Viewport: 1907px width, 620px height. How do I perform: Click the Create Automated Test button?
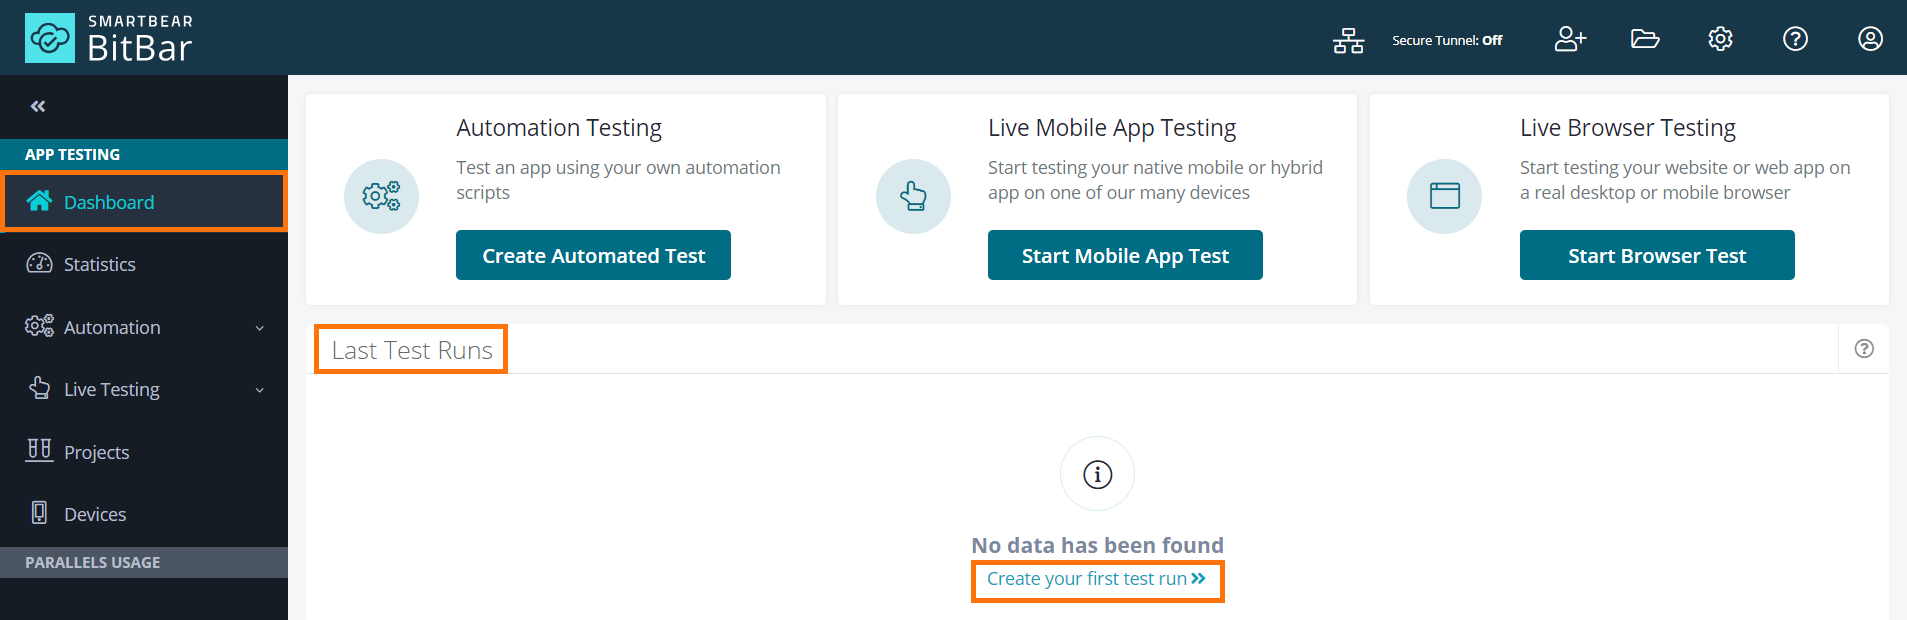pos(593,255)
